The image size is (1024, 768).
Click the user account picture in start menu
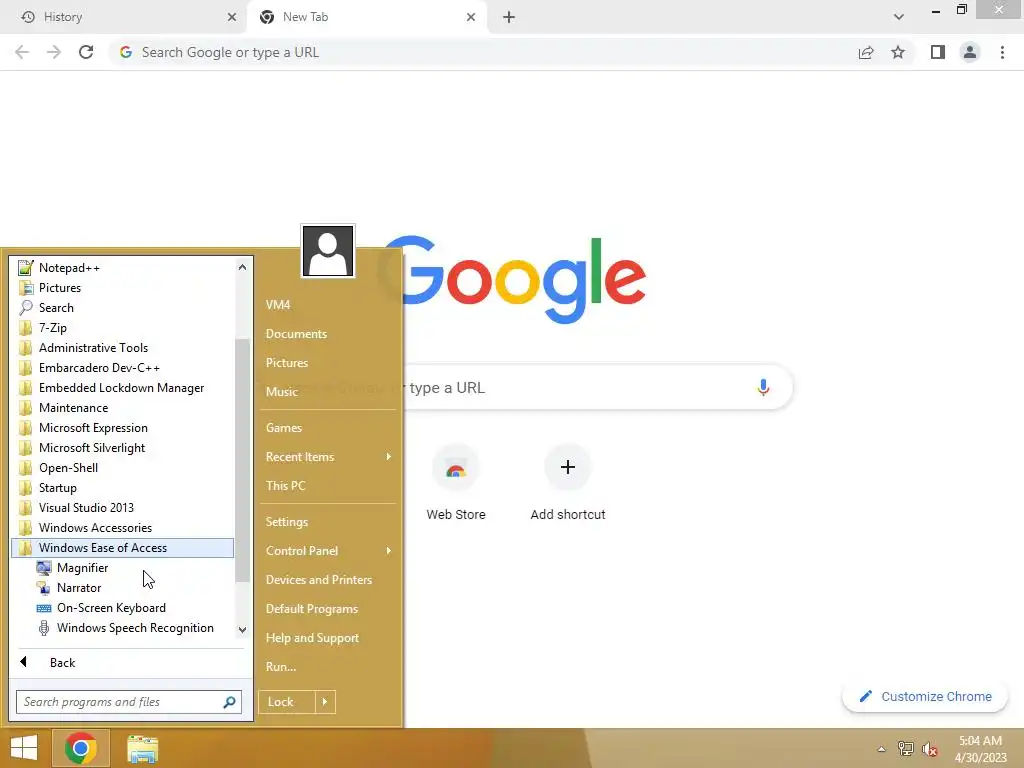click(x=328, y=251)
